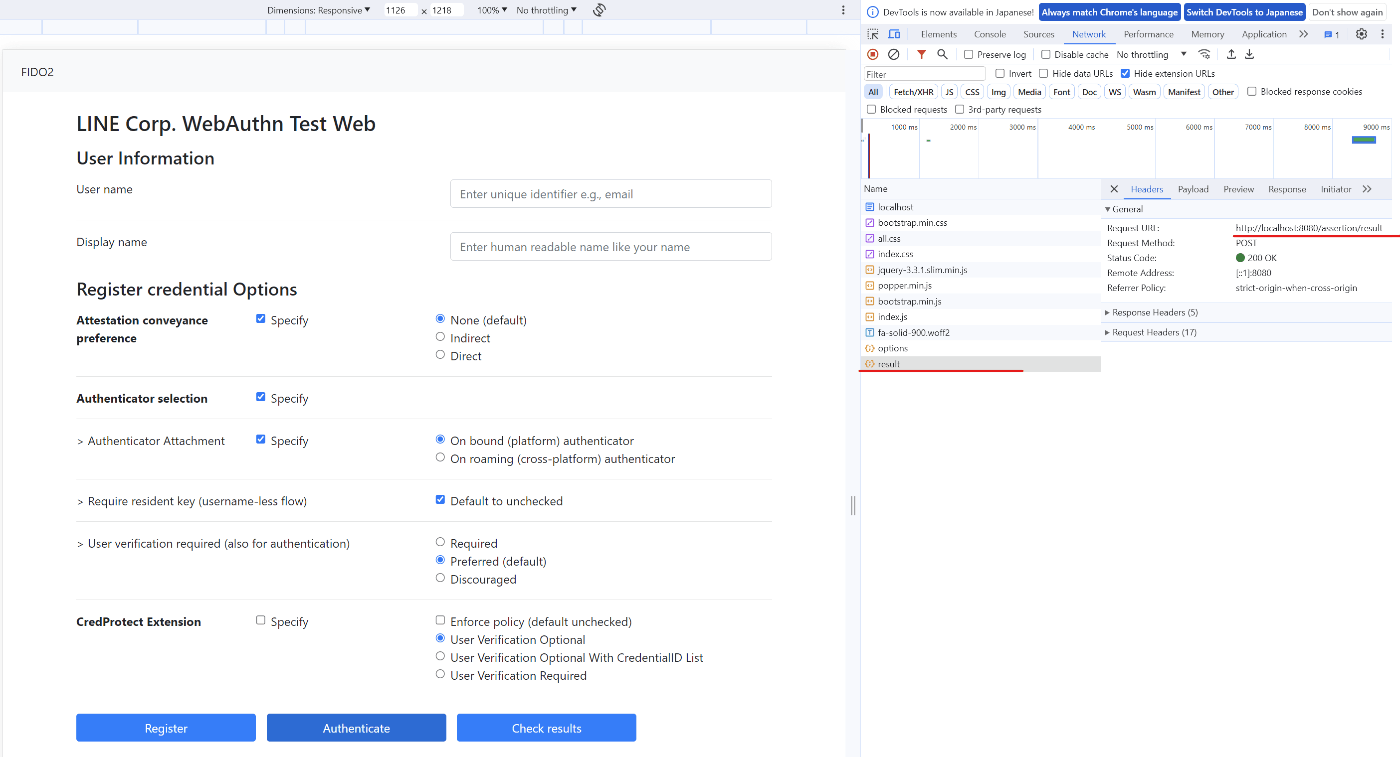Stop recording the network log
This screenshot has height=757, width=1400.
pos(873,54)
